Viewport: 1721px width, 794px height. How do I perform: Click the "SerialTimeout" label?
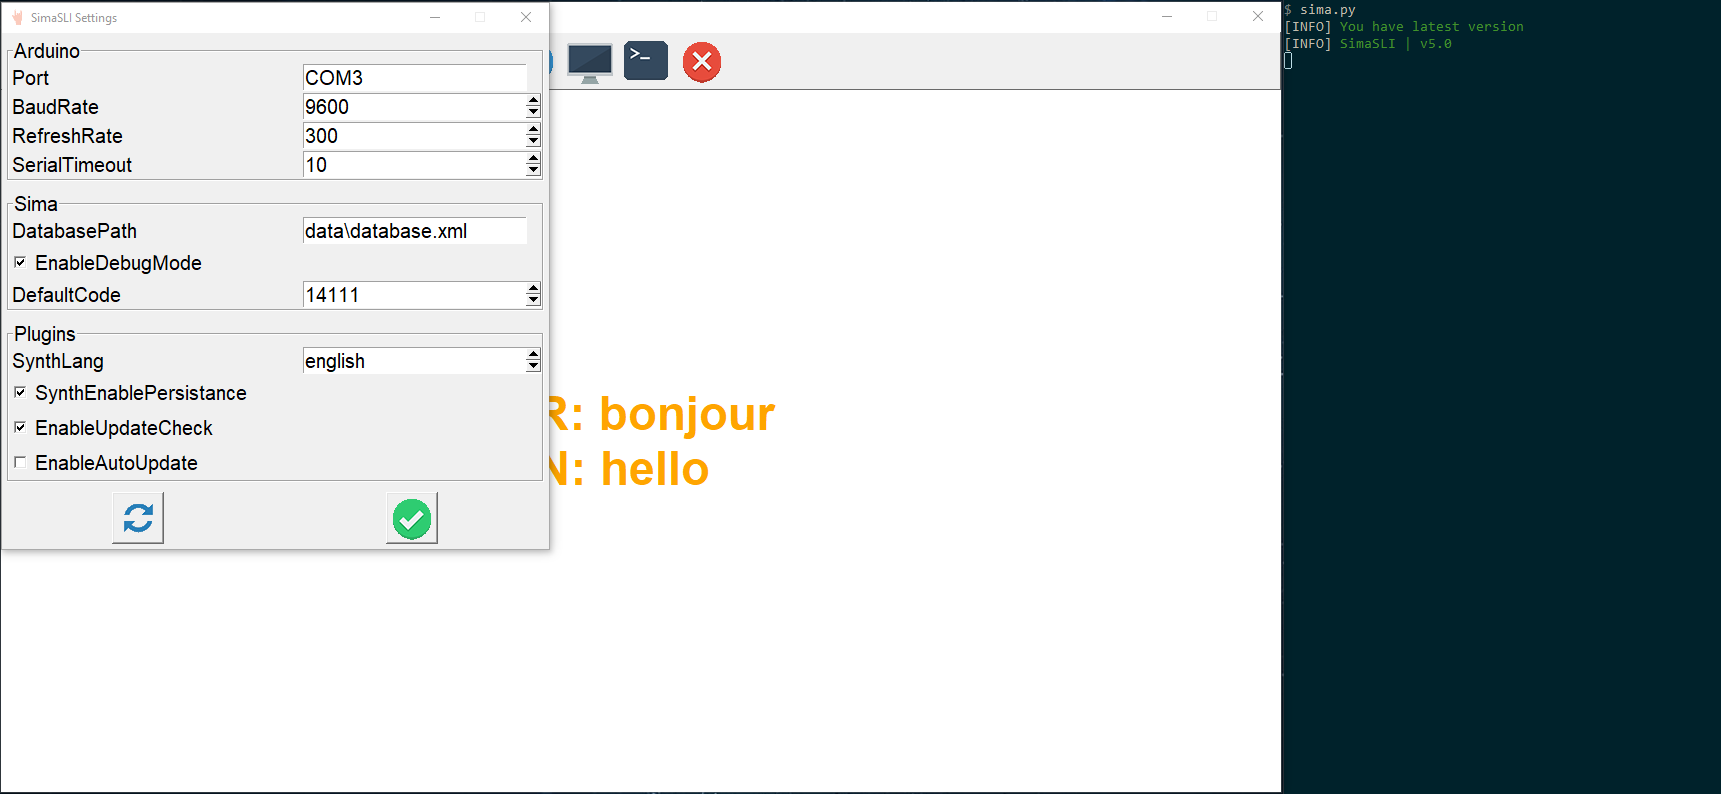pos(72,165)
